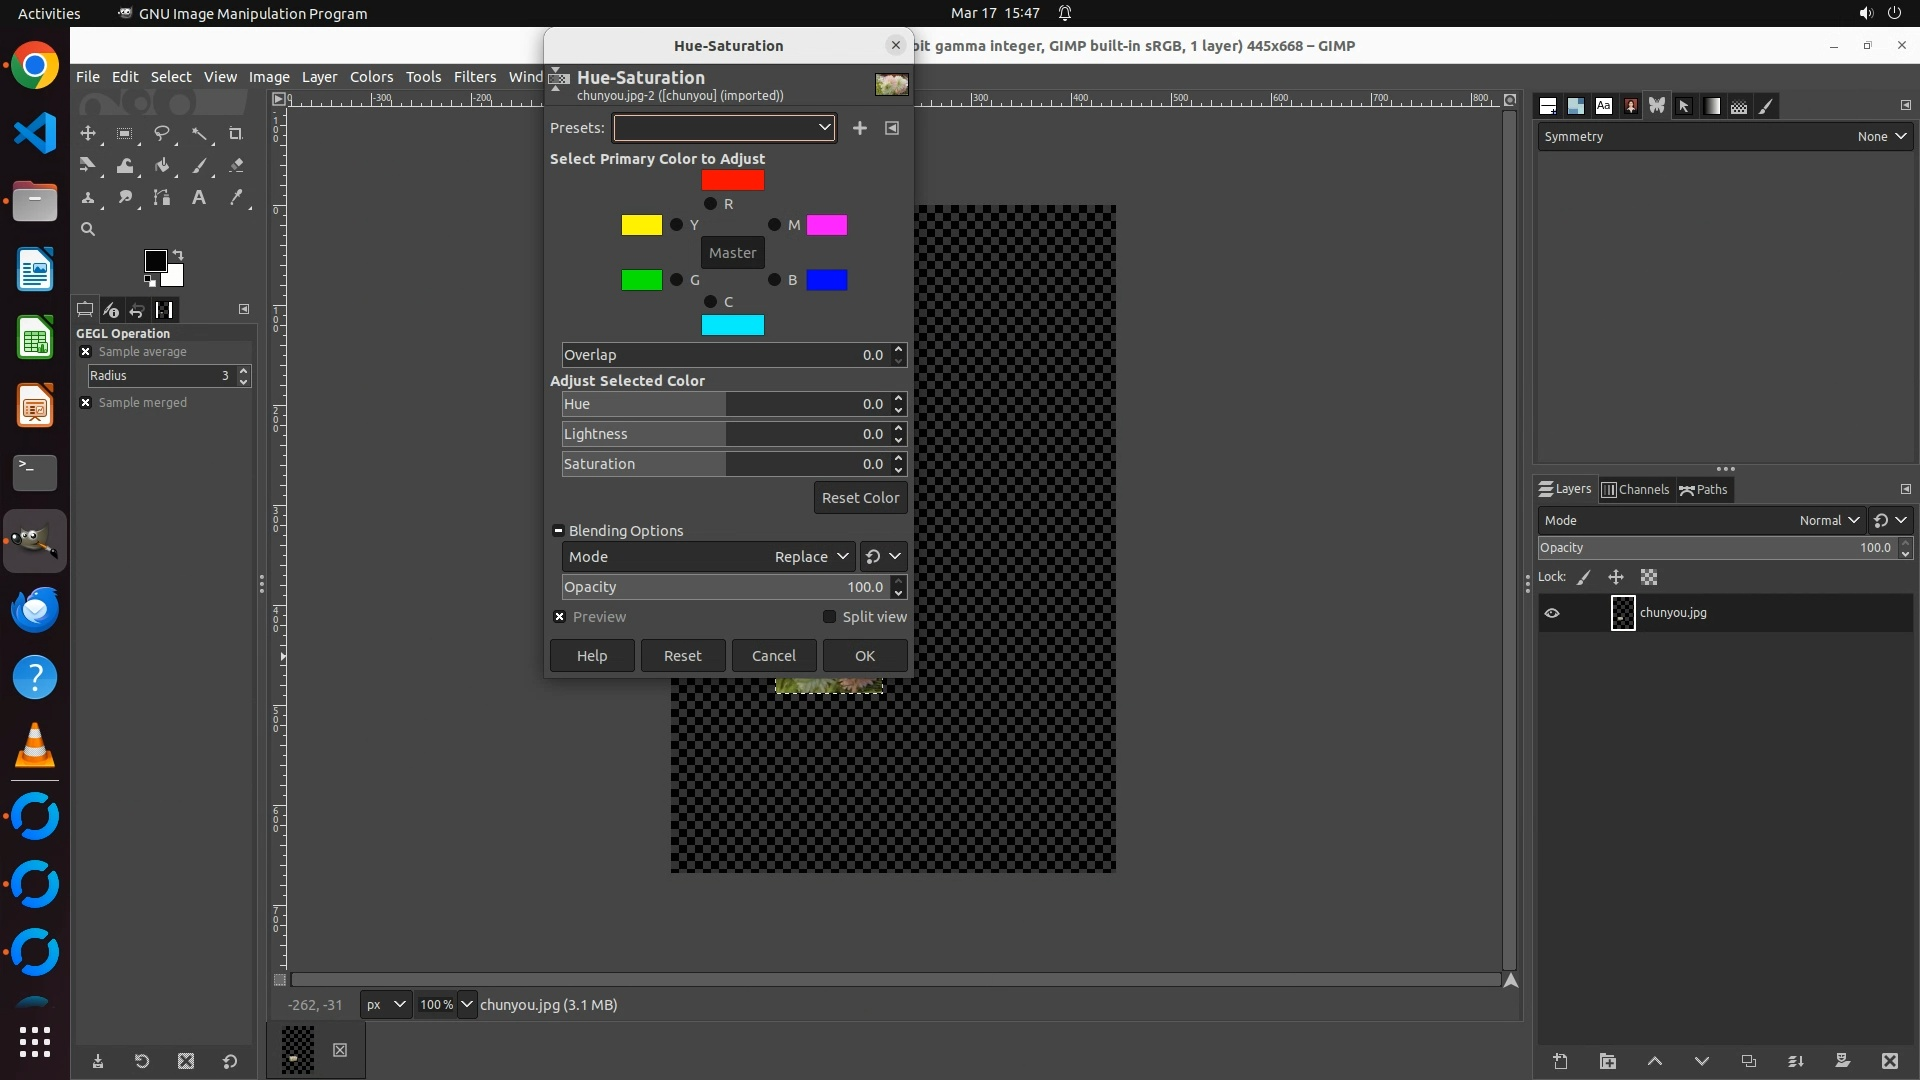Hide the chunyou.jpg layer with eye icon
The image size is (1920, 1080).
1552,613
